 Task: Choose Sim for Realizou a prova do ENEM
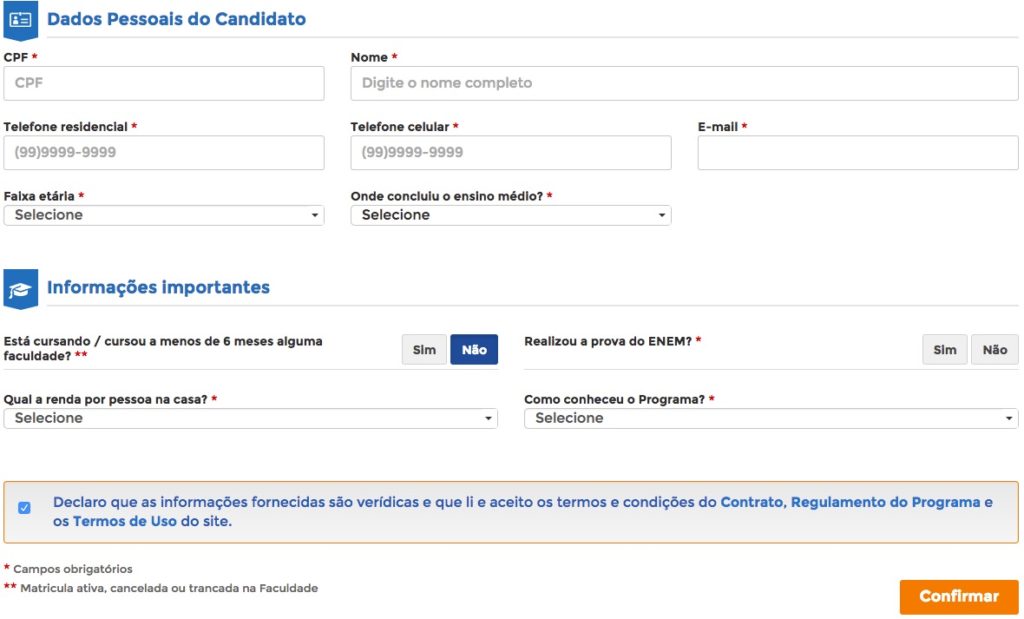(945, 350)
